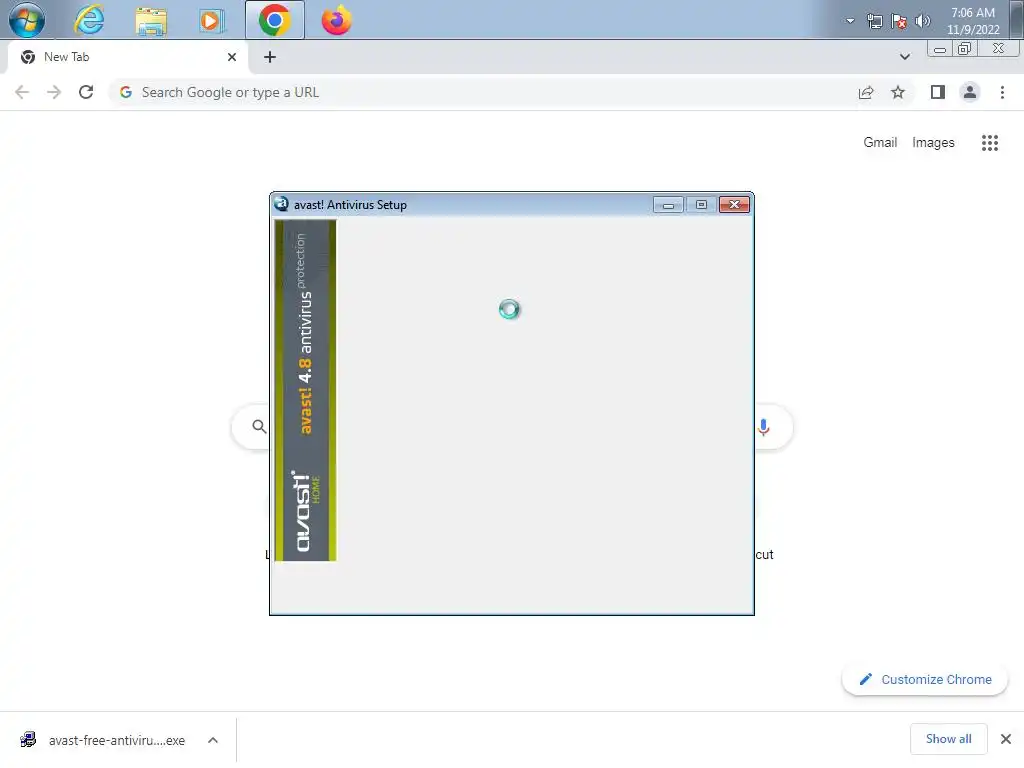This screenshot has height=768, width=1024.
Task: Open the Chrome profile avatar
Action: 970,93
